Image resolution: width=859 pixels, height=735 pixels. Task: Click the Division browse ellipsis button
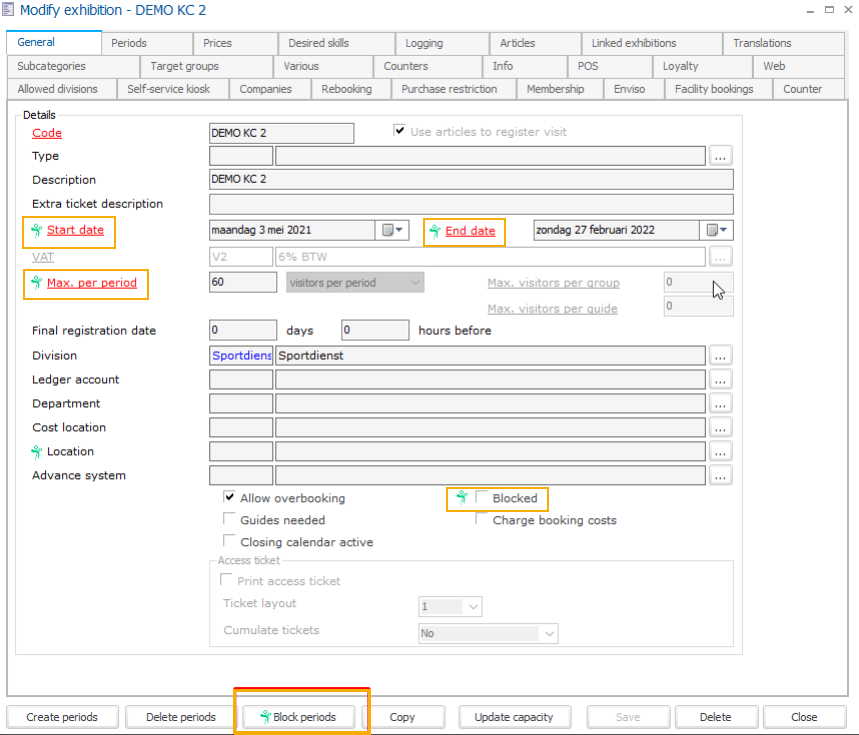pyautogui.click(x=721, y=356)
